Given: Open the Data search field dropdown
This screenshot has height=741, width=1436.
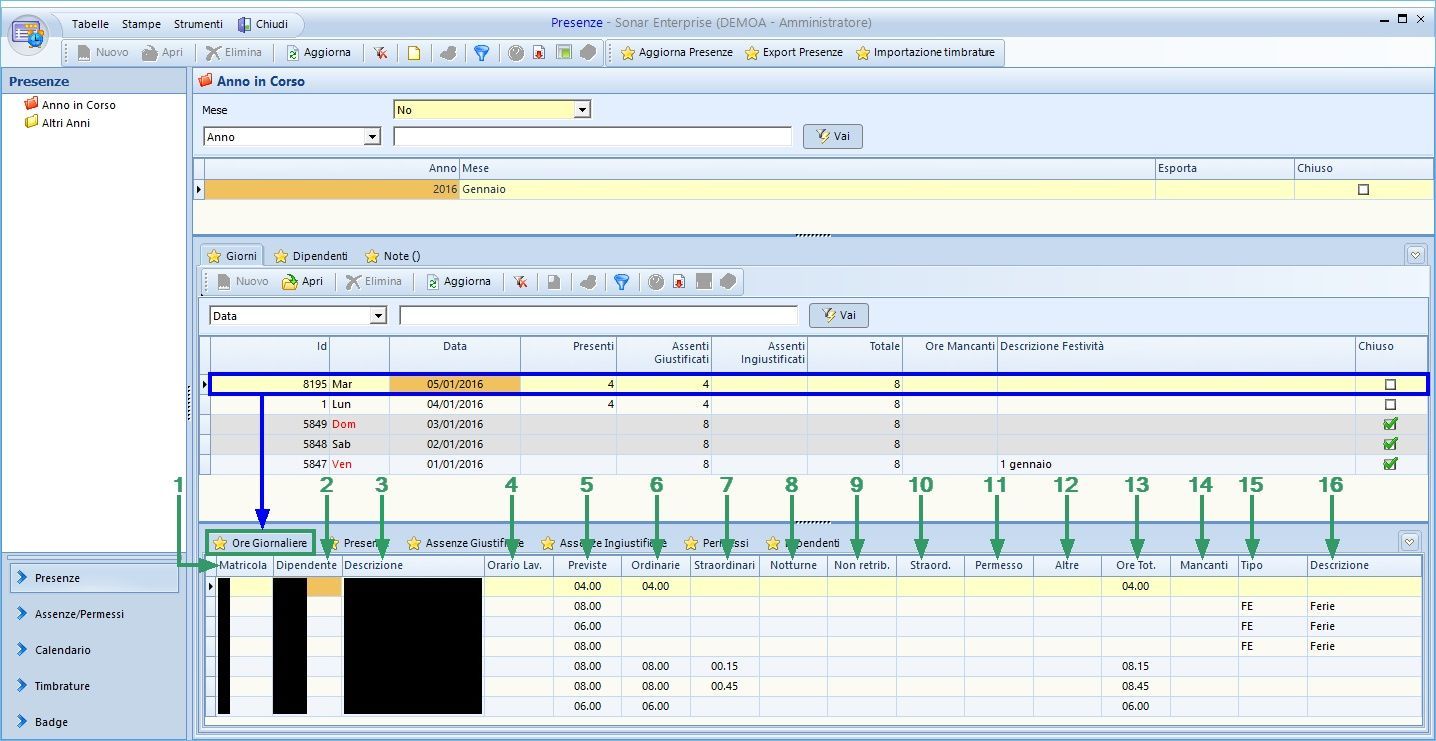Looking at the screenshot, I should (378, 316).
